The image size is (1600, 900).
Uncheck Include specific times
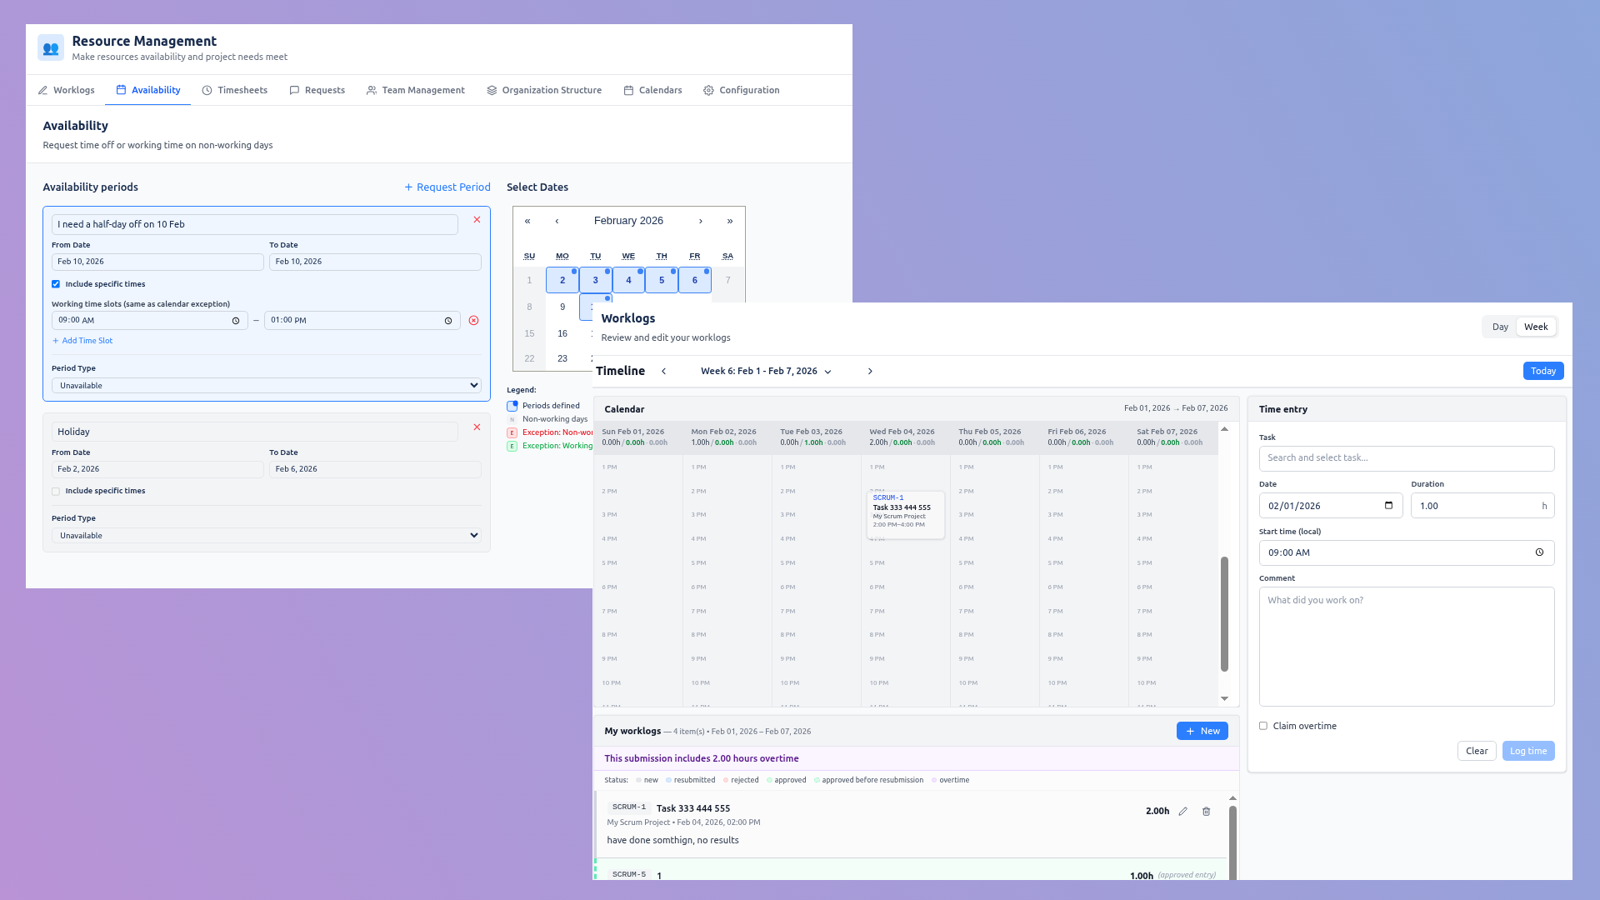click(56, 283)
